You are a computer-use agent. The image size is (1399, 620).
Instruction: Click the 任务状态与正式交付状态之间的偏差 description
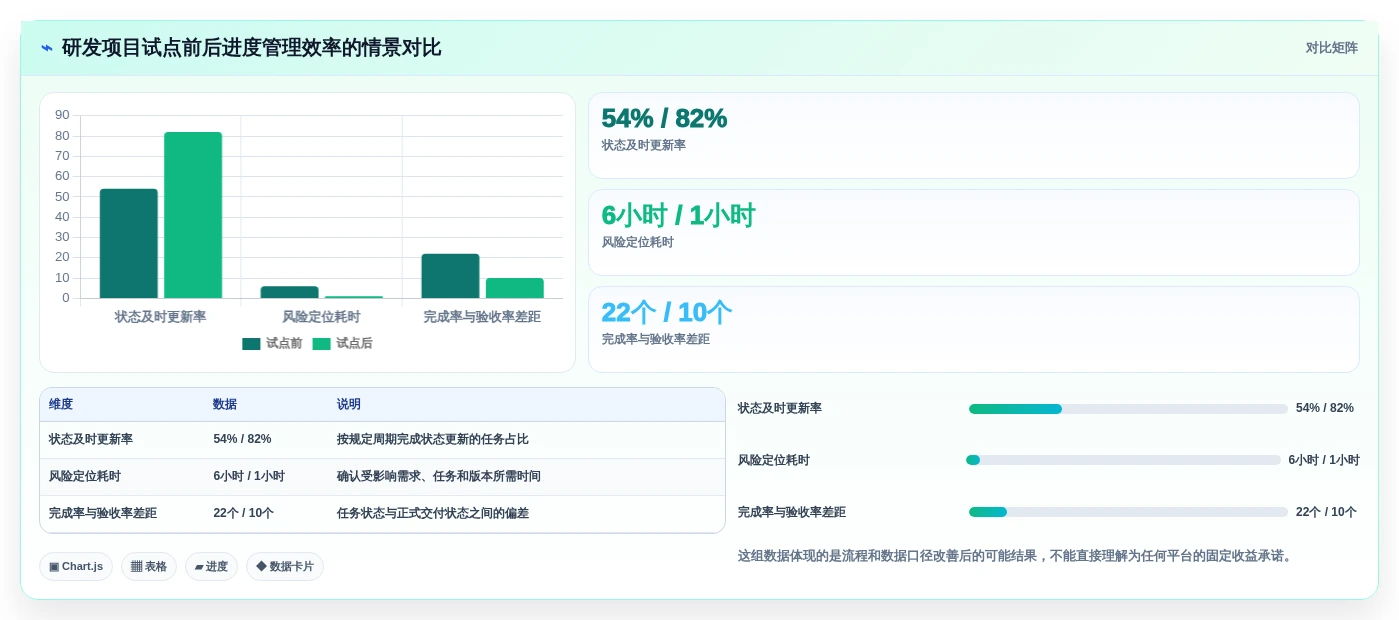[x=433, y=513]
